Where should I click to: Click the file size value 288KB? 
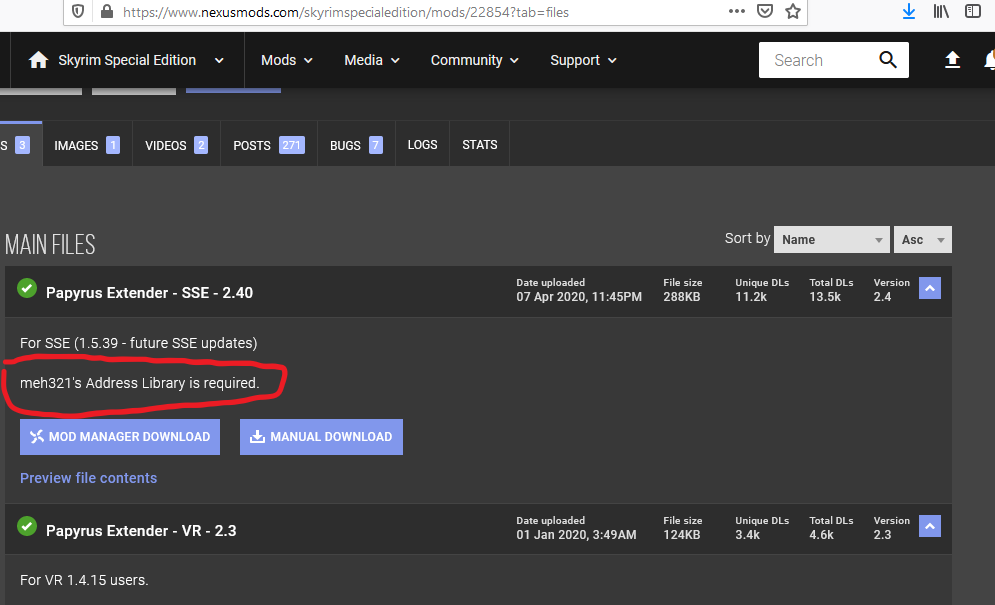pyautogui.click(x=682, y=296)
